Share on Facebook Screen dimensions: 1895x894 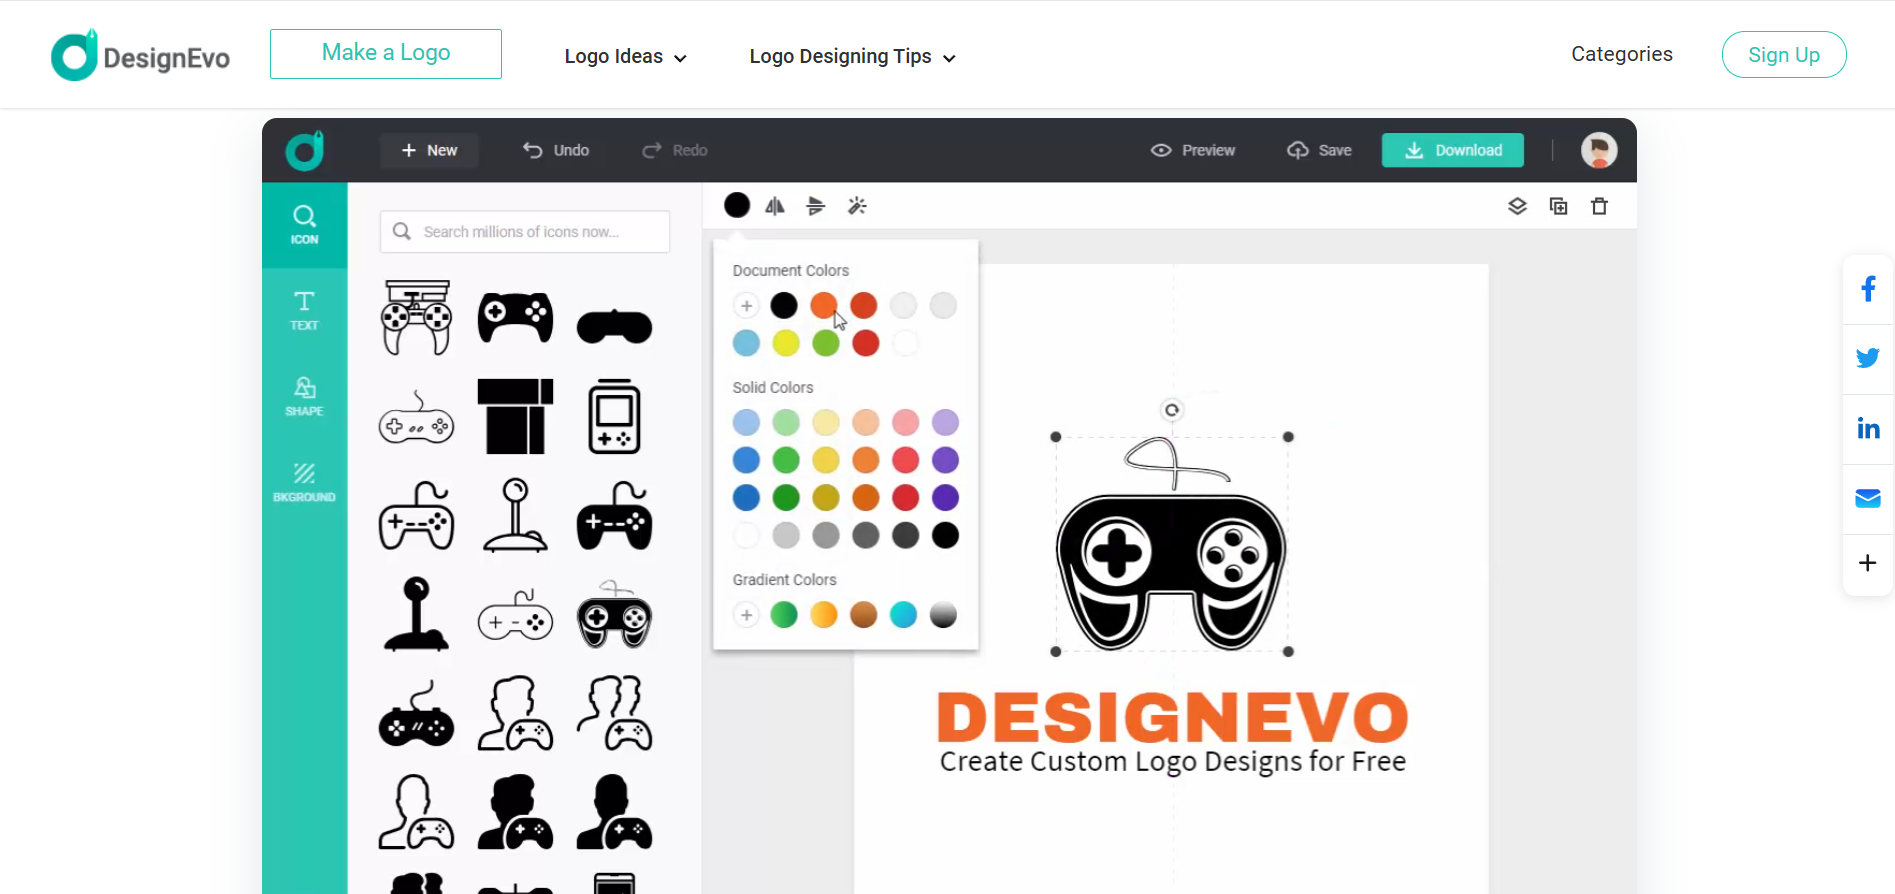click(1868, 289)
